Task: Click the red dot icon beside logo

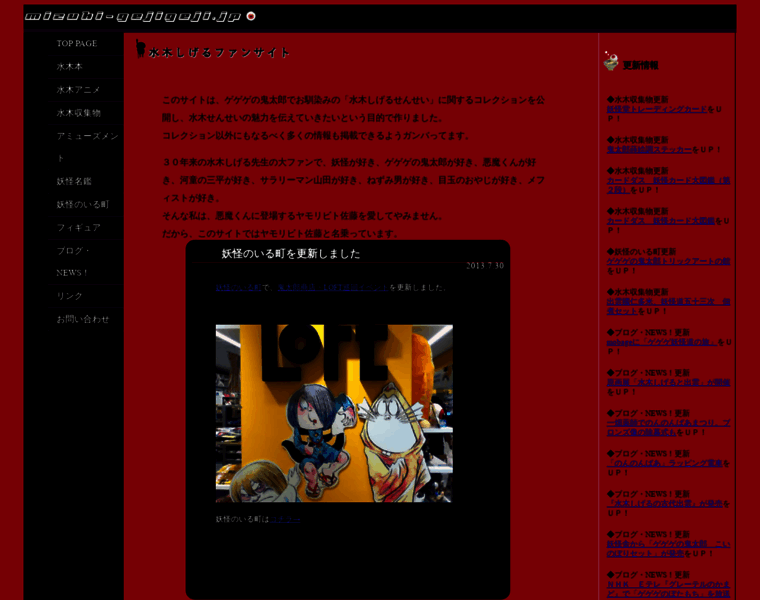Action: point(251,16)
